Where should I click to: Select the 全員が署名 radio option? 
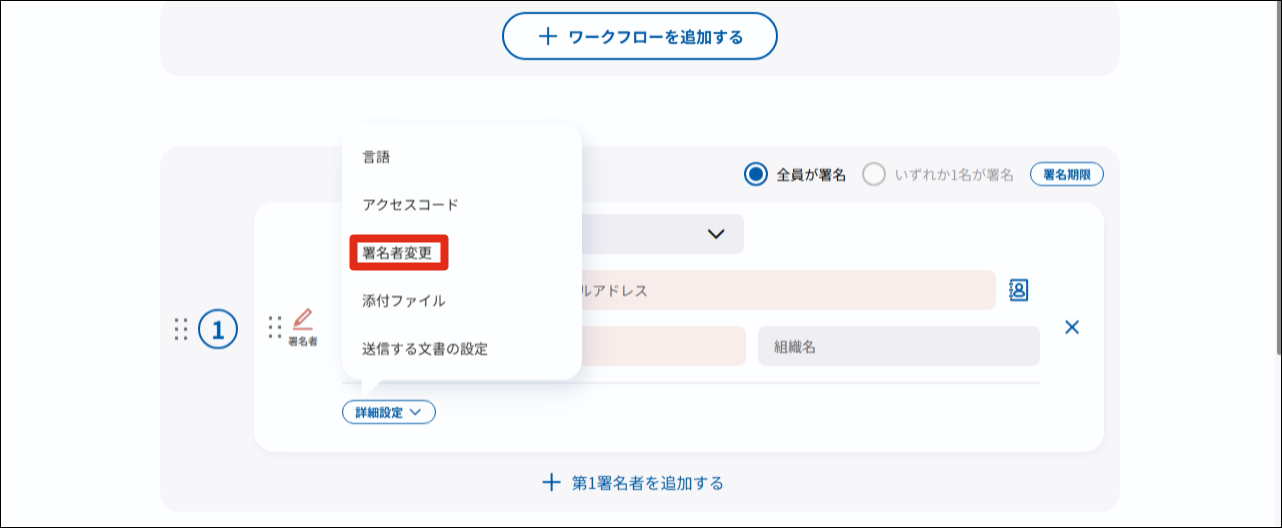(x=756, y=175)
